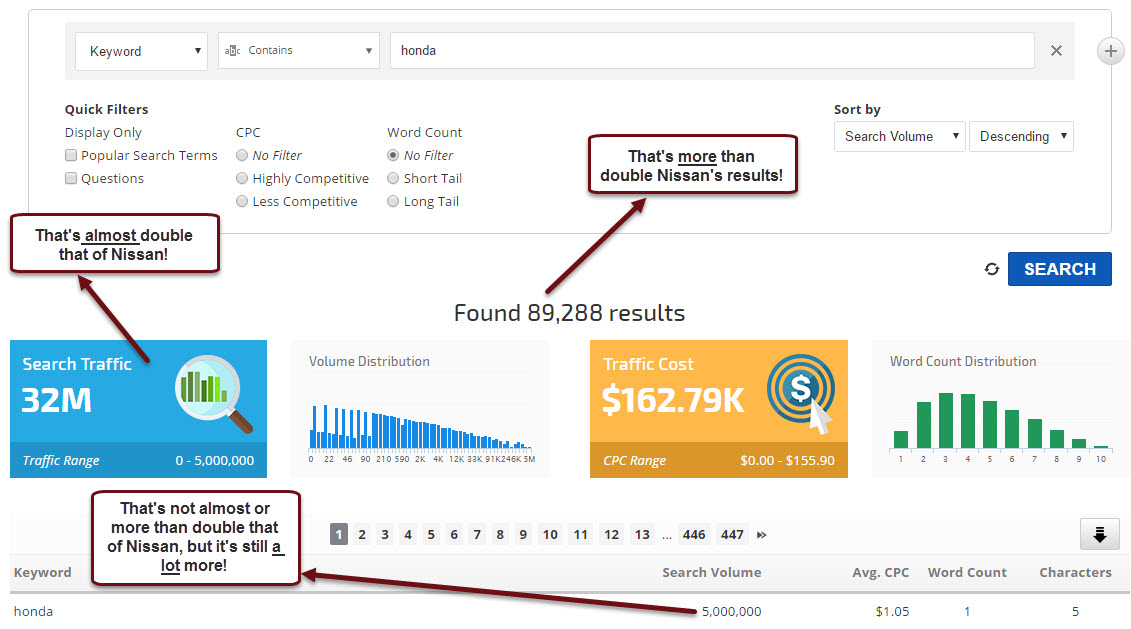Go to results page 446

(x=694, y=535)
